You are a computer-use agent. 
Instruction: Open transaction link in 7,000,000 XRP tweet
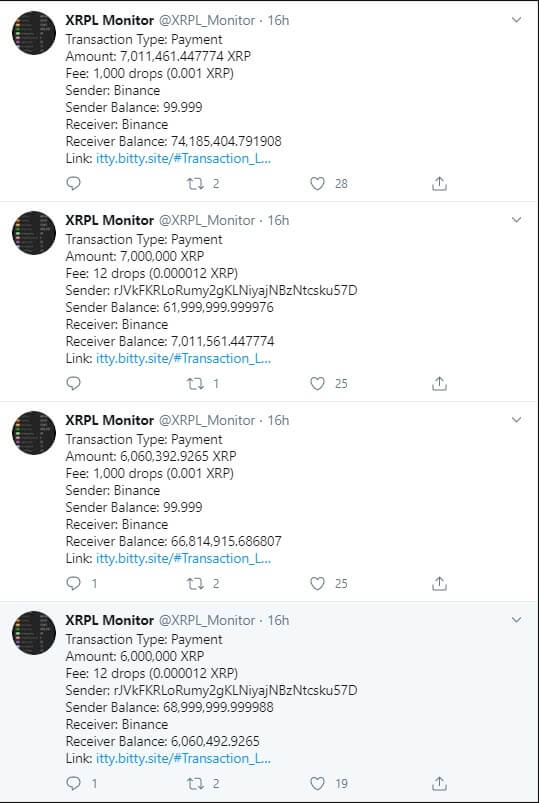click(183, 358)
